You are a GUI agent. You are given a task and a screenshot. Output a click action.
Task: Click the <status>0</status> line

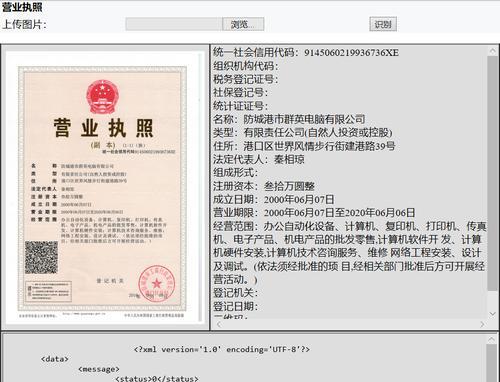click(x=157, y=379)
